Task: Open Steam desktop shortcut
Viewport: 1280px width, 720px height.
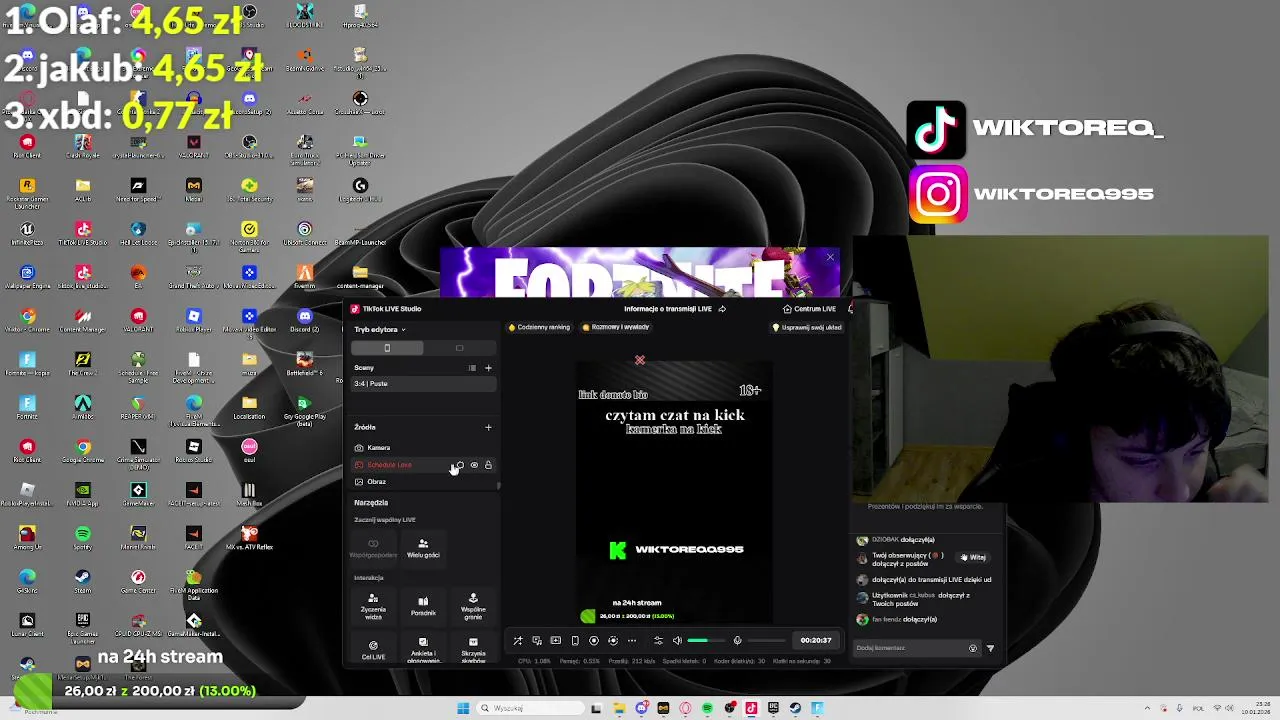Action: (x=83, y=581)
